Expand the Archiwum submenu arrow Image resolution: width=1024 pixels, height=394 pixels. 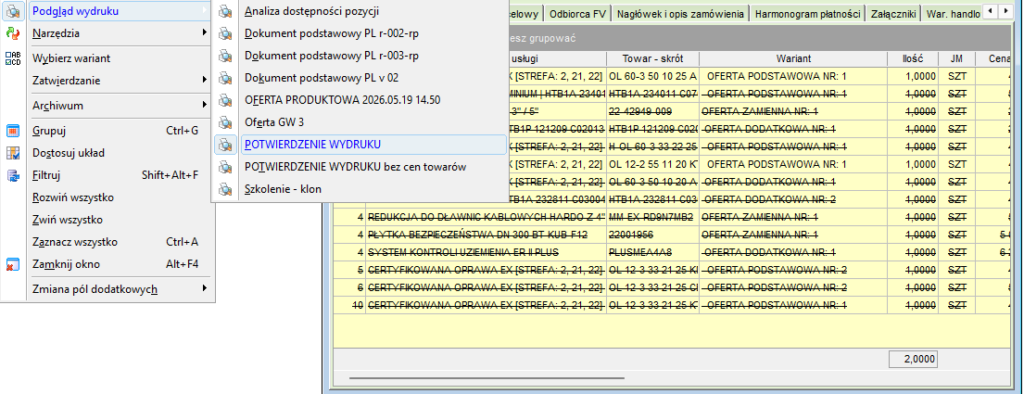coord(204,105)
